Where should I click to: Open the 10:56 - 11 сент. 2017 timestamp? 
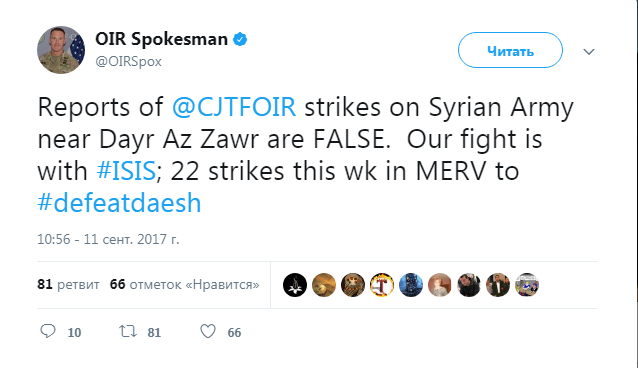coord(108,239)
